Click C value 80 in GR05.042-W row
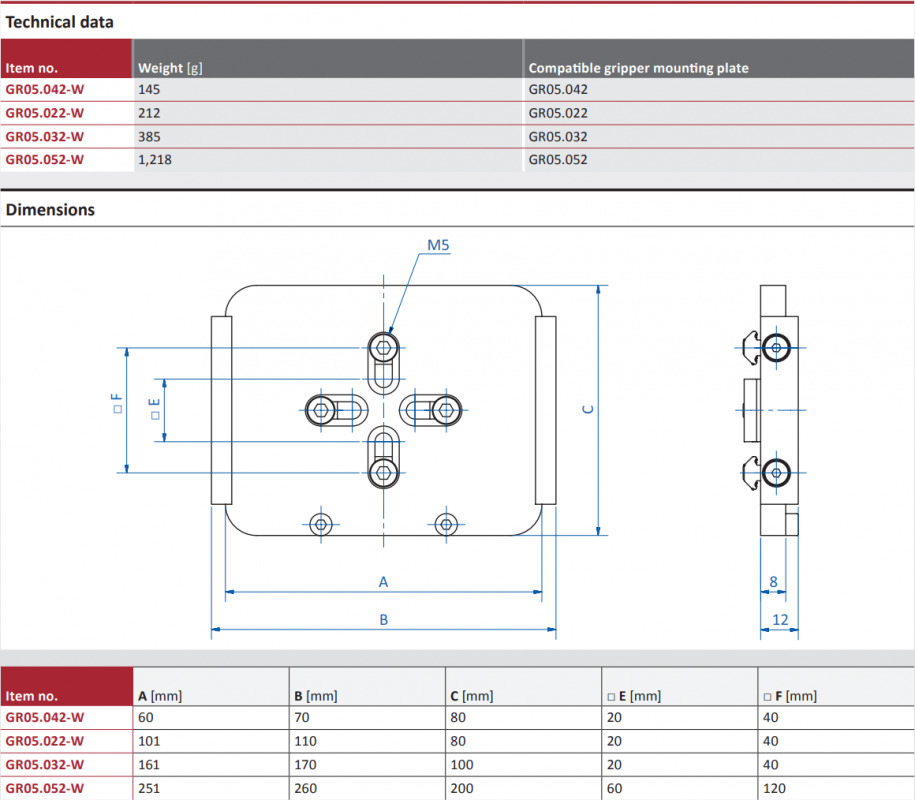The image size is (915, 800). [458, 718]
